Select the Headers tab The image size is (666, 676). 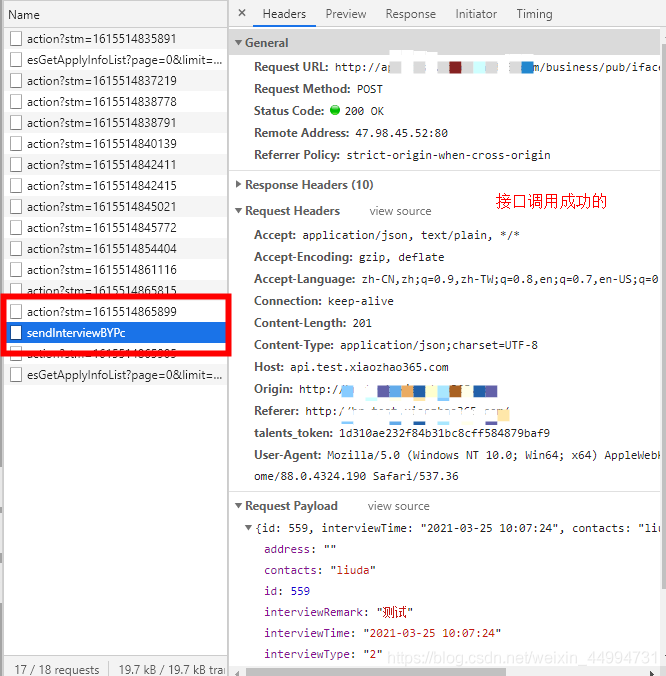click(x=284, y=14)
